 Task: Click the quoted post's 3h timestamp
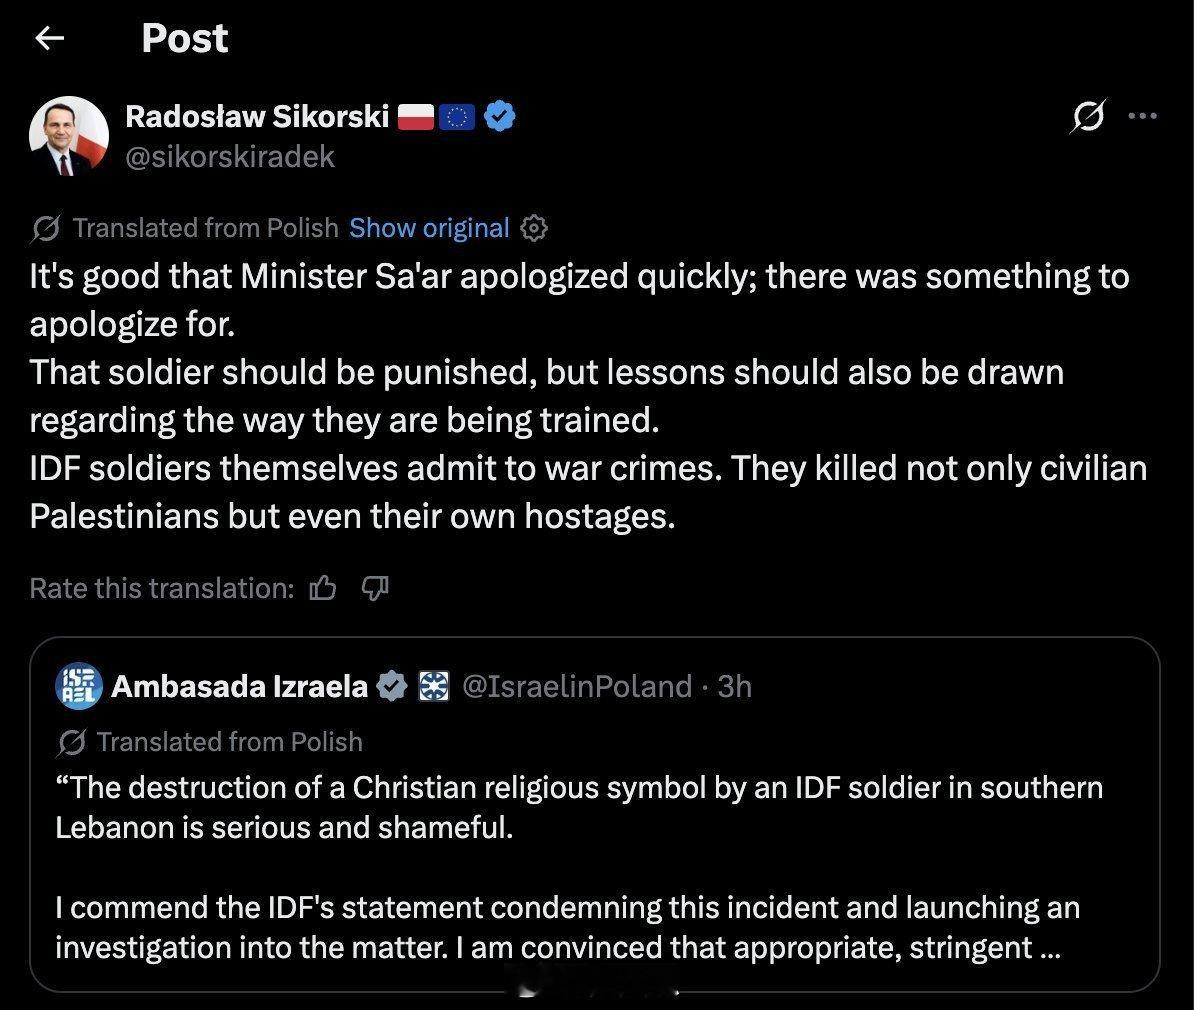tap(735, 686)
